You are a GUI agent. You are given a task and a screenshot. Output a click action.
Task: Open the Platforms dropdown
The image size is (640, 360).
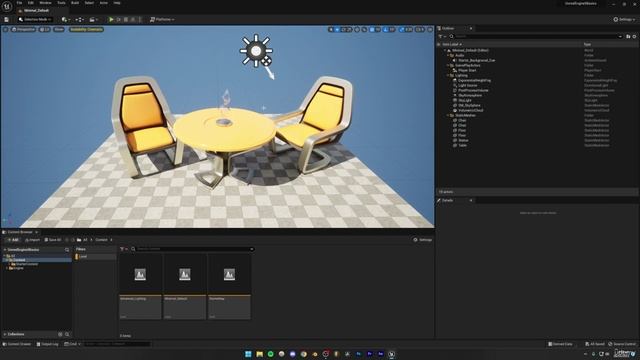click(162, 20)
